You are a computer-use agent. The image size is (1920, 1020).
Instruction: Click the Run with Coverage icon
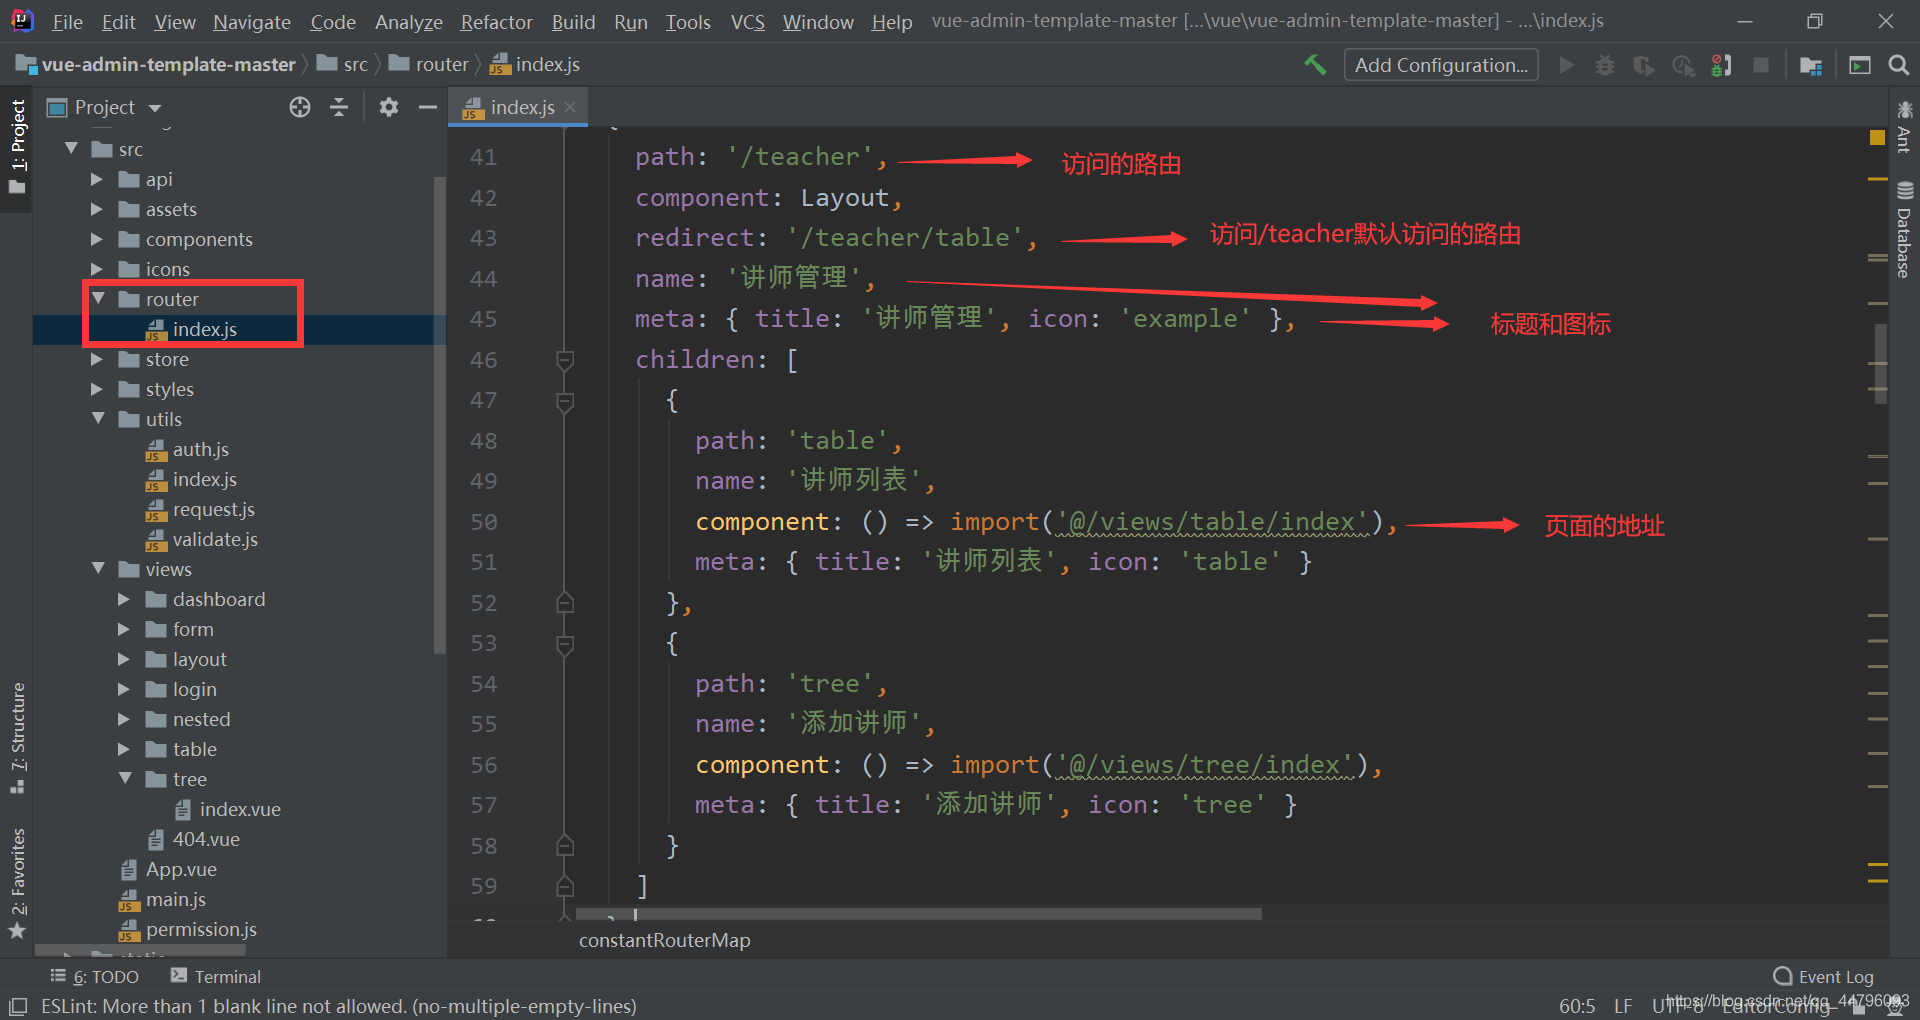point(1644,65)
